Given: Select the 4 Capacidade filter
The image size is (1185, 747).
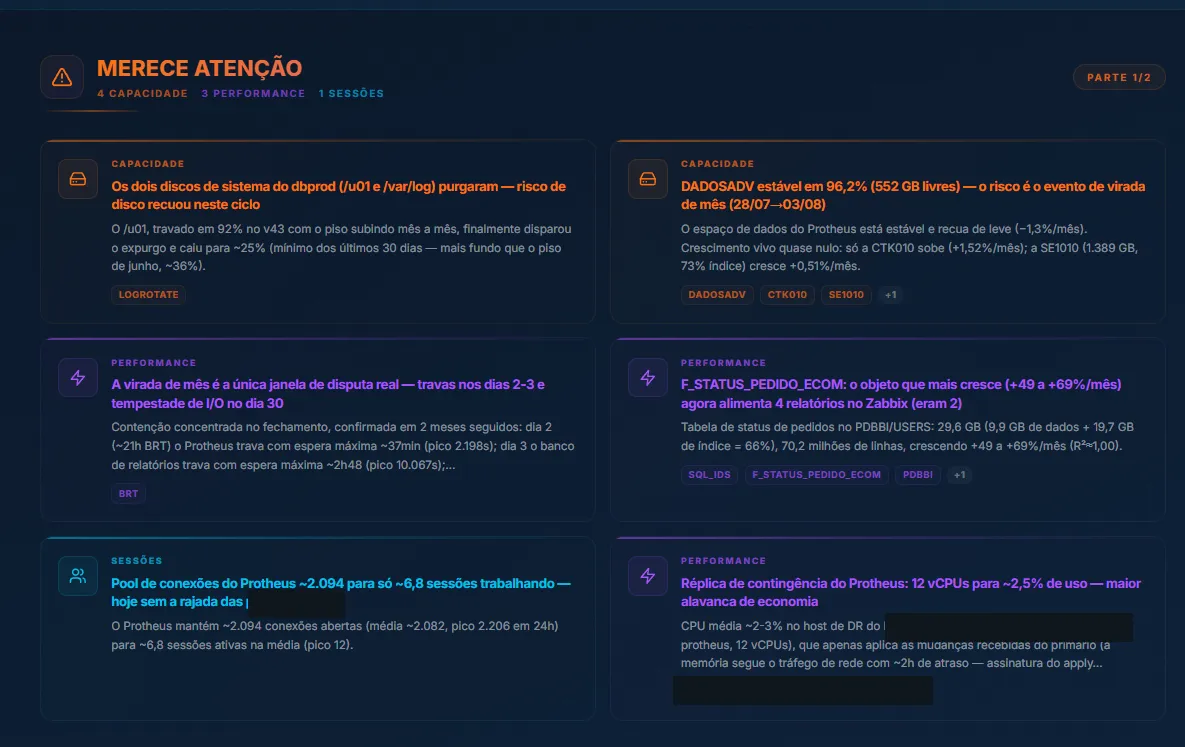Looking at the screenshot, I should point(142,94).
